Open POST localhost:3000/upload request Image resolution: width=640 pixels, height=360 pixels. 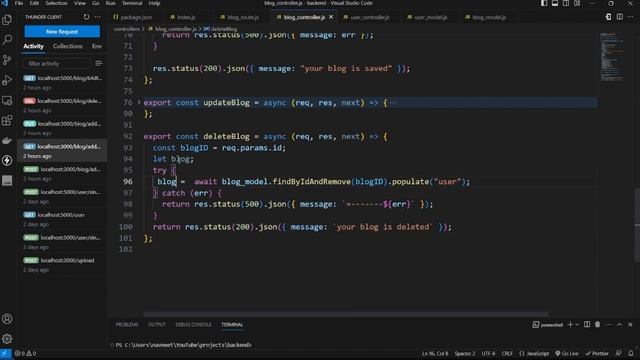[62, 264]
